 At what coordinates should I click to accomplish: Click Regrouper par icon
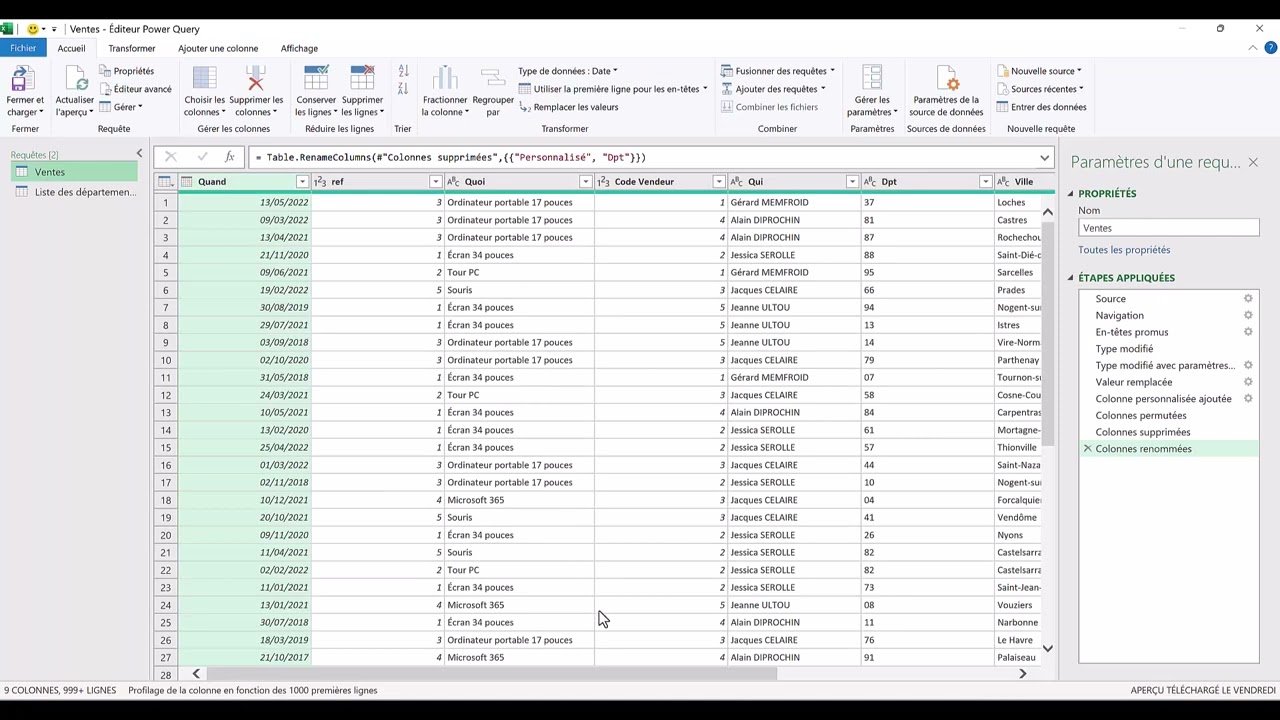(x=492, y=79)
